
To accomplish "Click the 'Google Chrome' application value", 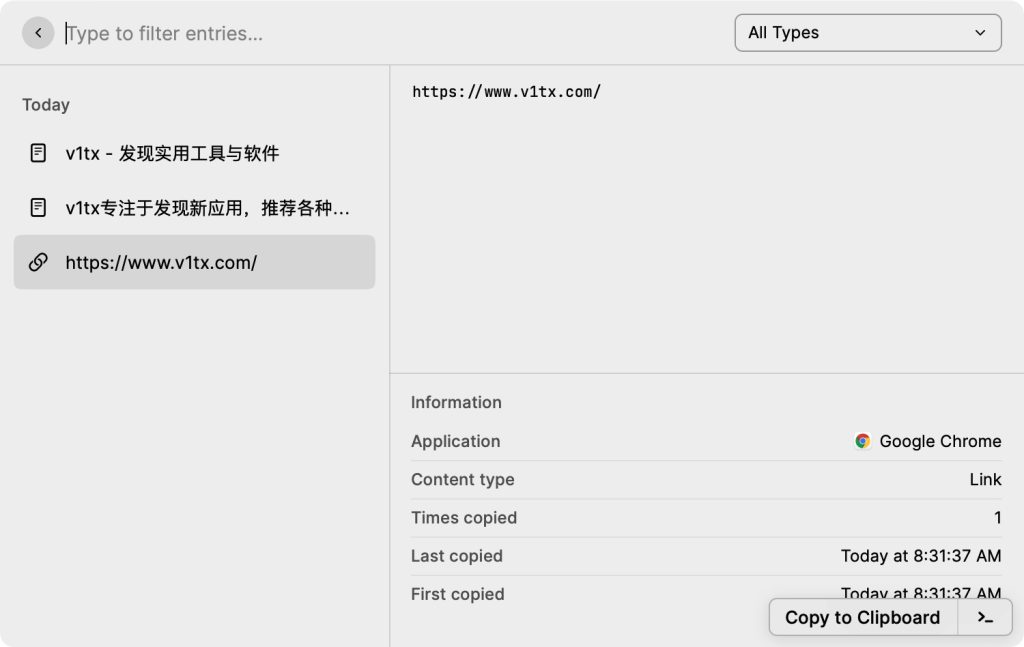I will [x=940, y=441].
